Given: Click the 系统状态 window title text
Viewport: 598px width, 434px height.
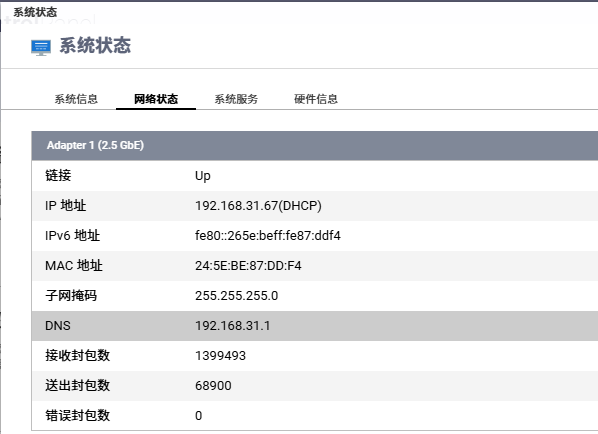Looking at the screenshot, I should [35, 12].
